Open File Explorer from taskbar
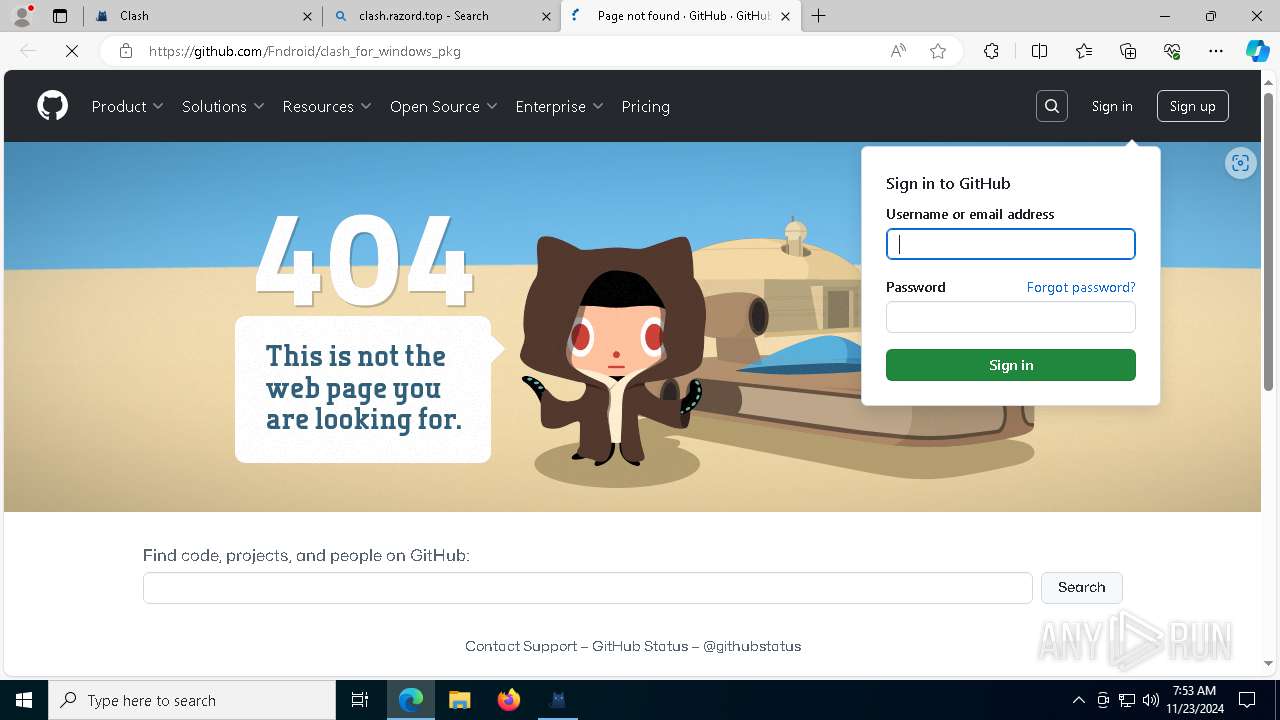The height and width of the screenshot is (720, 1280). [x=460, y=700]
